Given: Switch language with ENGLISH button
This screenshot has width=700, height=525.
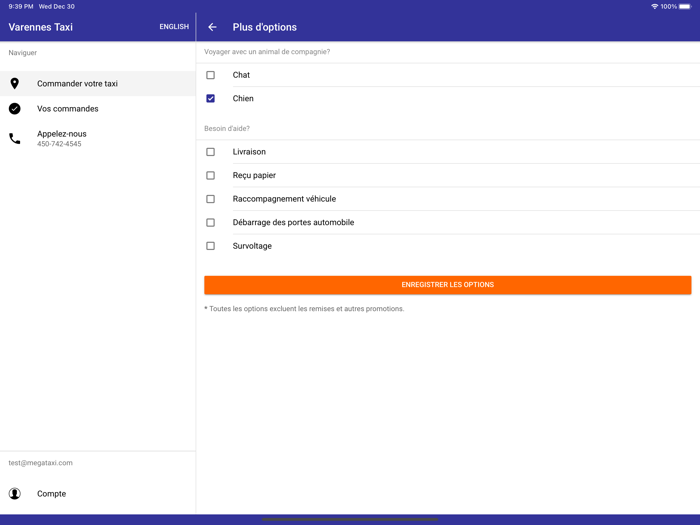Looking at the screenshot, I should (174, 27).
